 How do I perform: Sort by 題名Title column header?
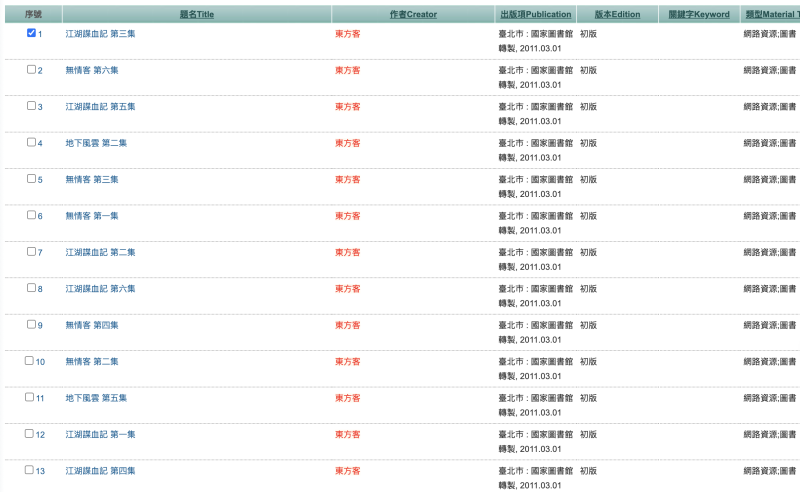coord(197,15)
